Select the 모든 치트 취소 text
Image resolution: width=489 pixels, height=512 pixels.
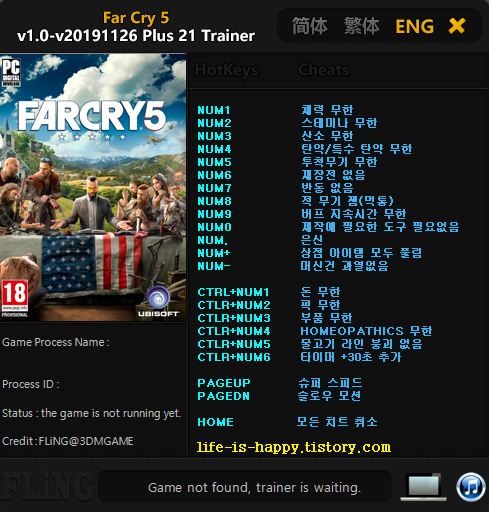pyautogui.click(x=337, y=422)
